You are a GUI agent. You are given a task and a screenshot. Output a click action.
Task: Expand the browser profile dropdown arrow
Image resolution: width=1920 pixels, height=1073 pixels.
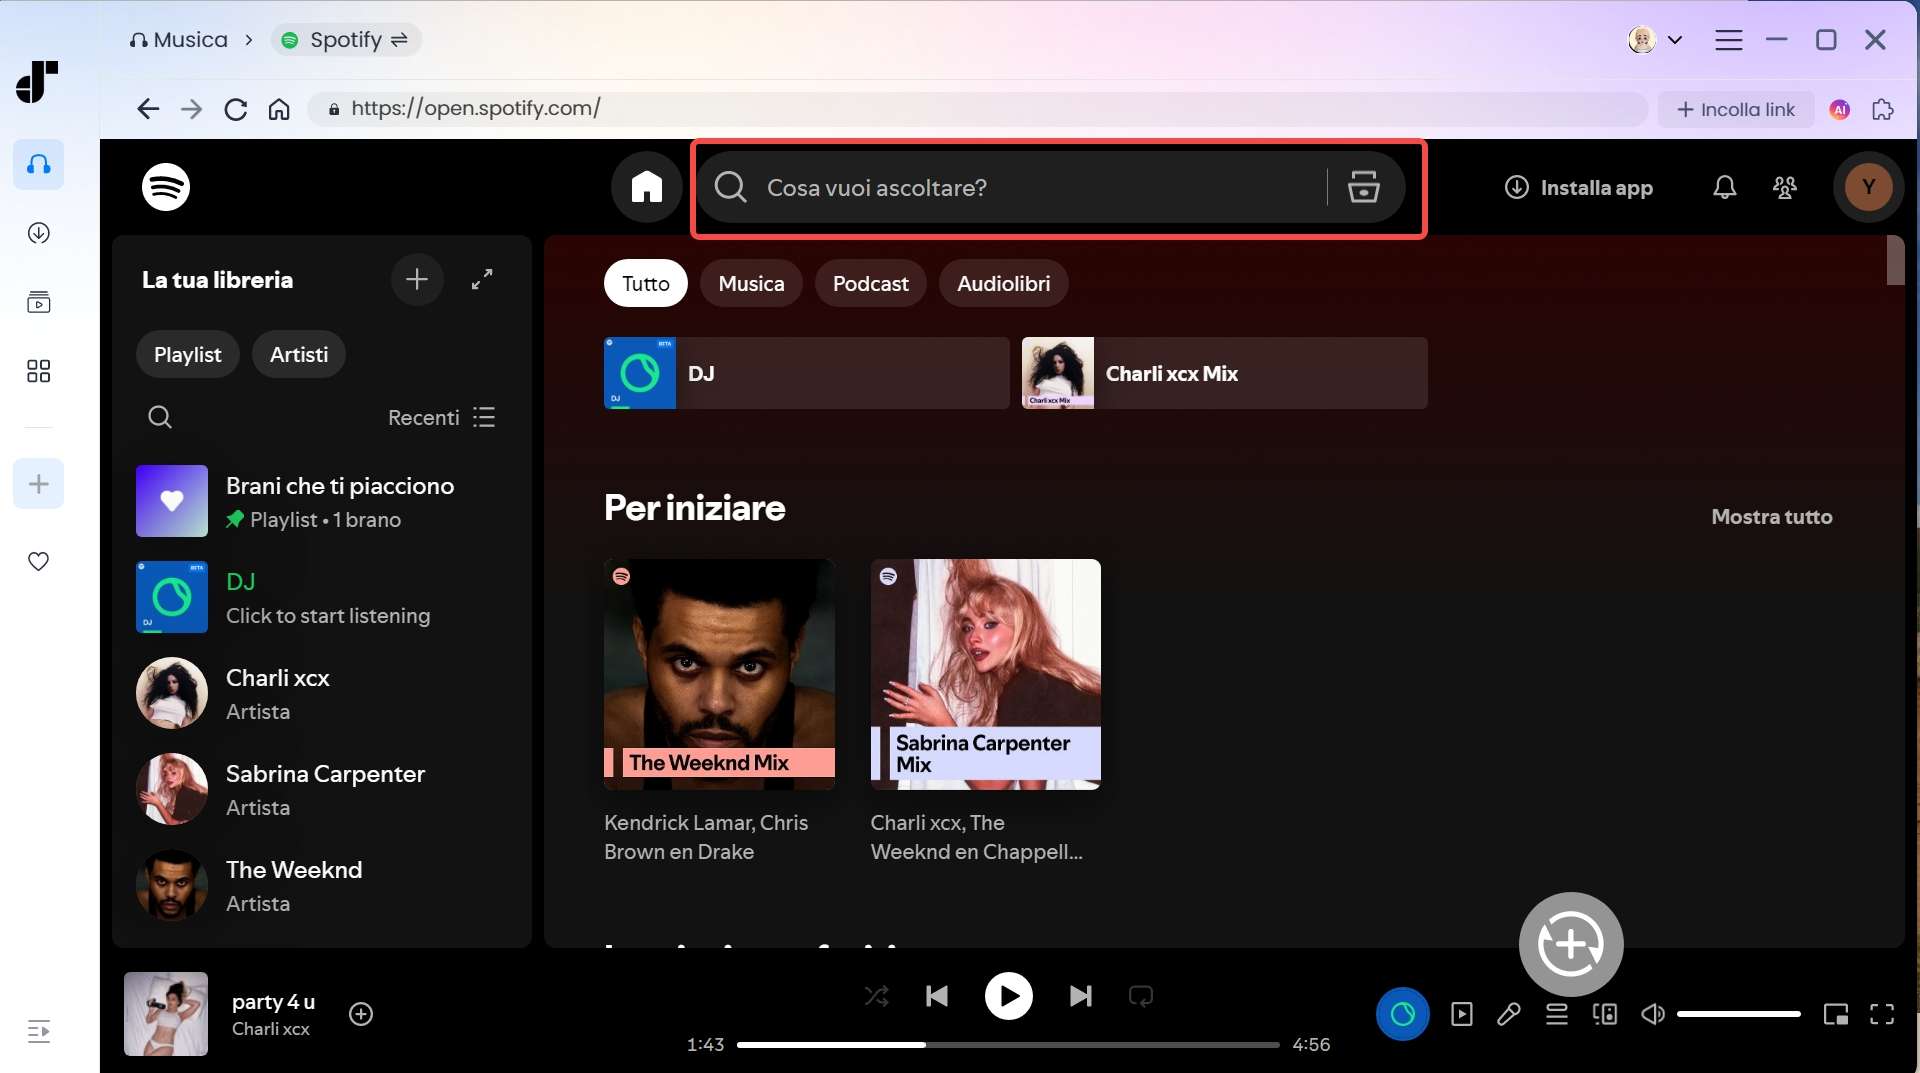pos(1676,39)
